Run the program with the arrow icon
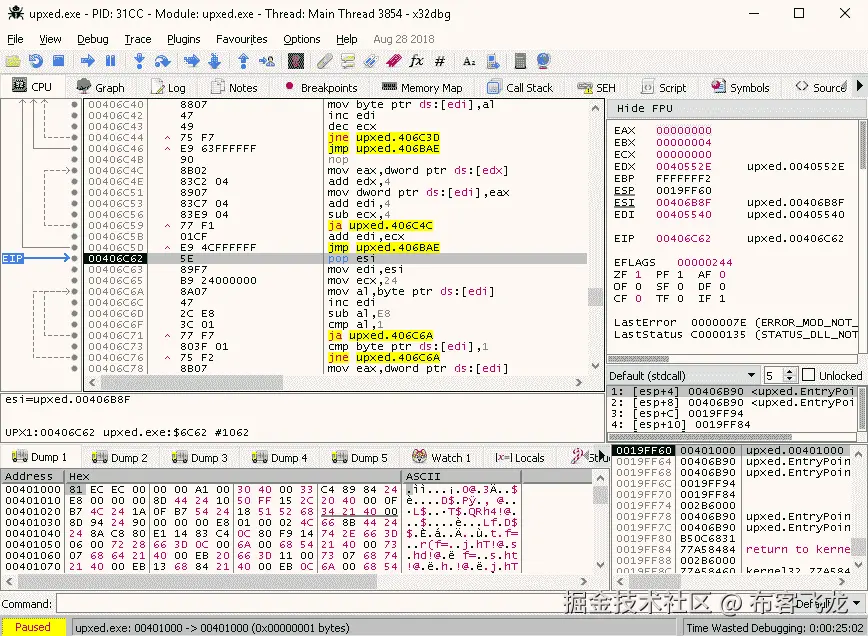 [87, 61]
